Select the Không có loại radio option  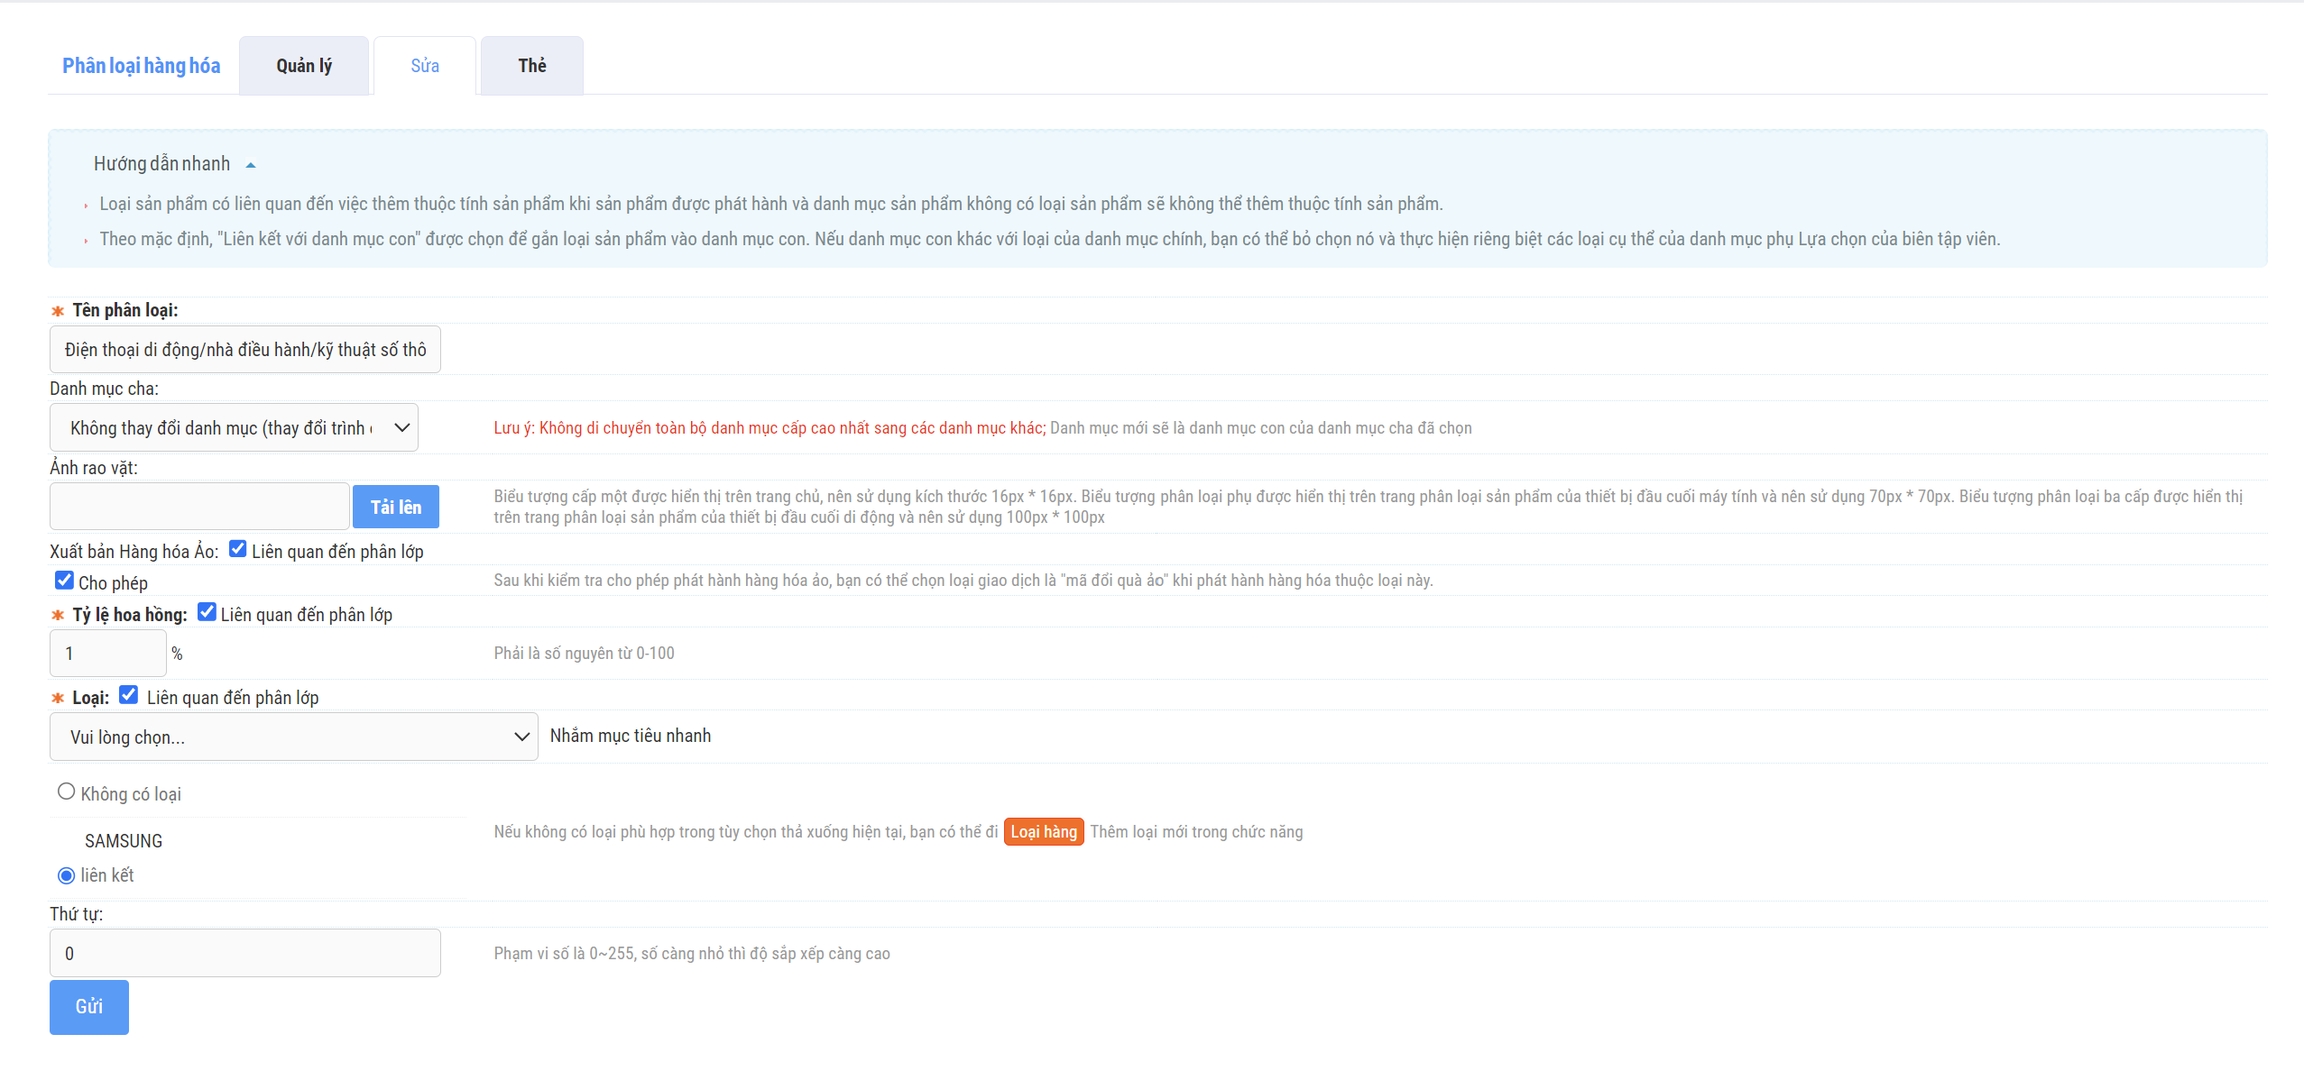[66, 792]
